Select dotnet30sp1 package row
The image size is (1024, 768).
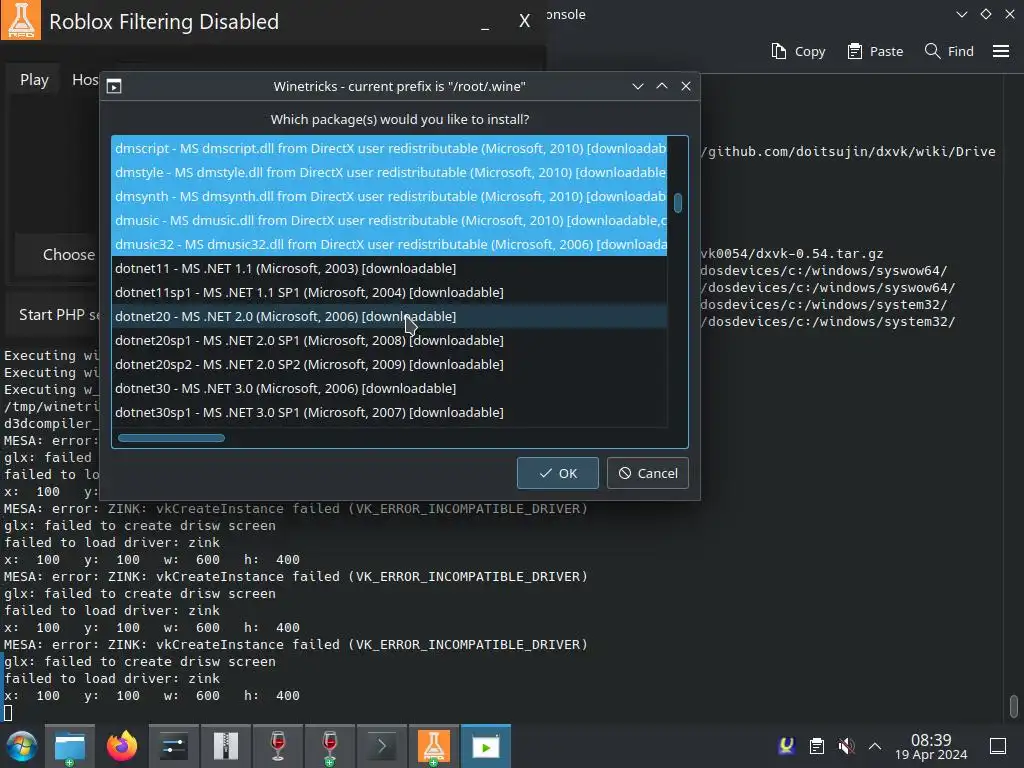390,413
